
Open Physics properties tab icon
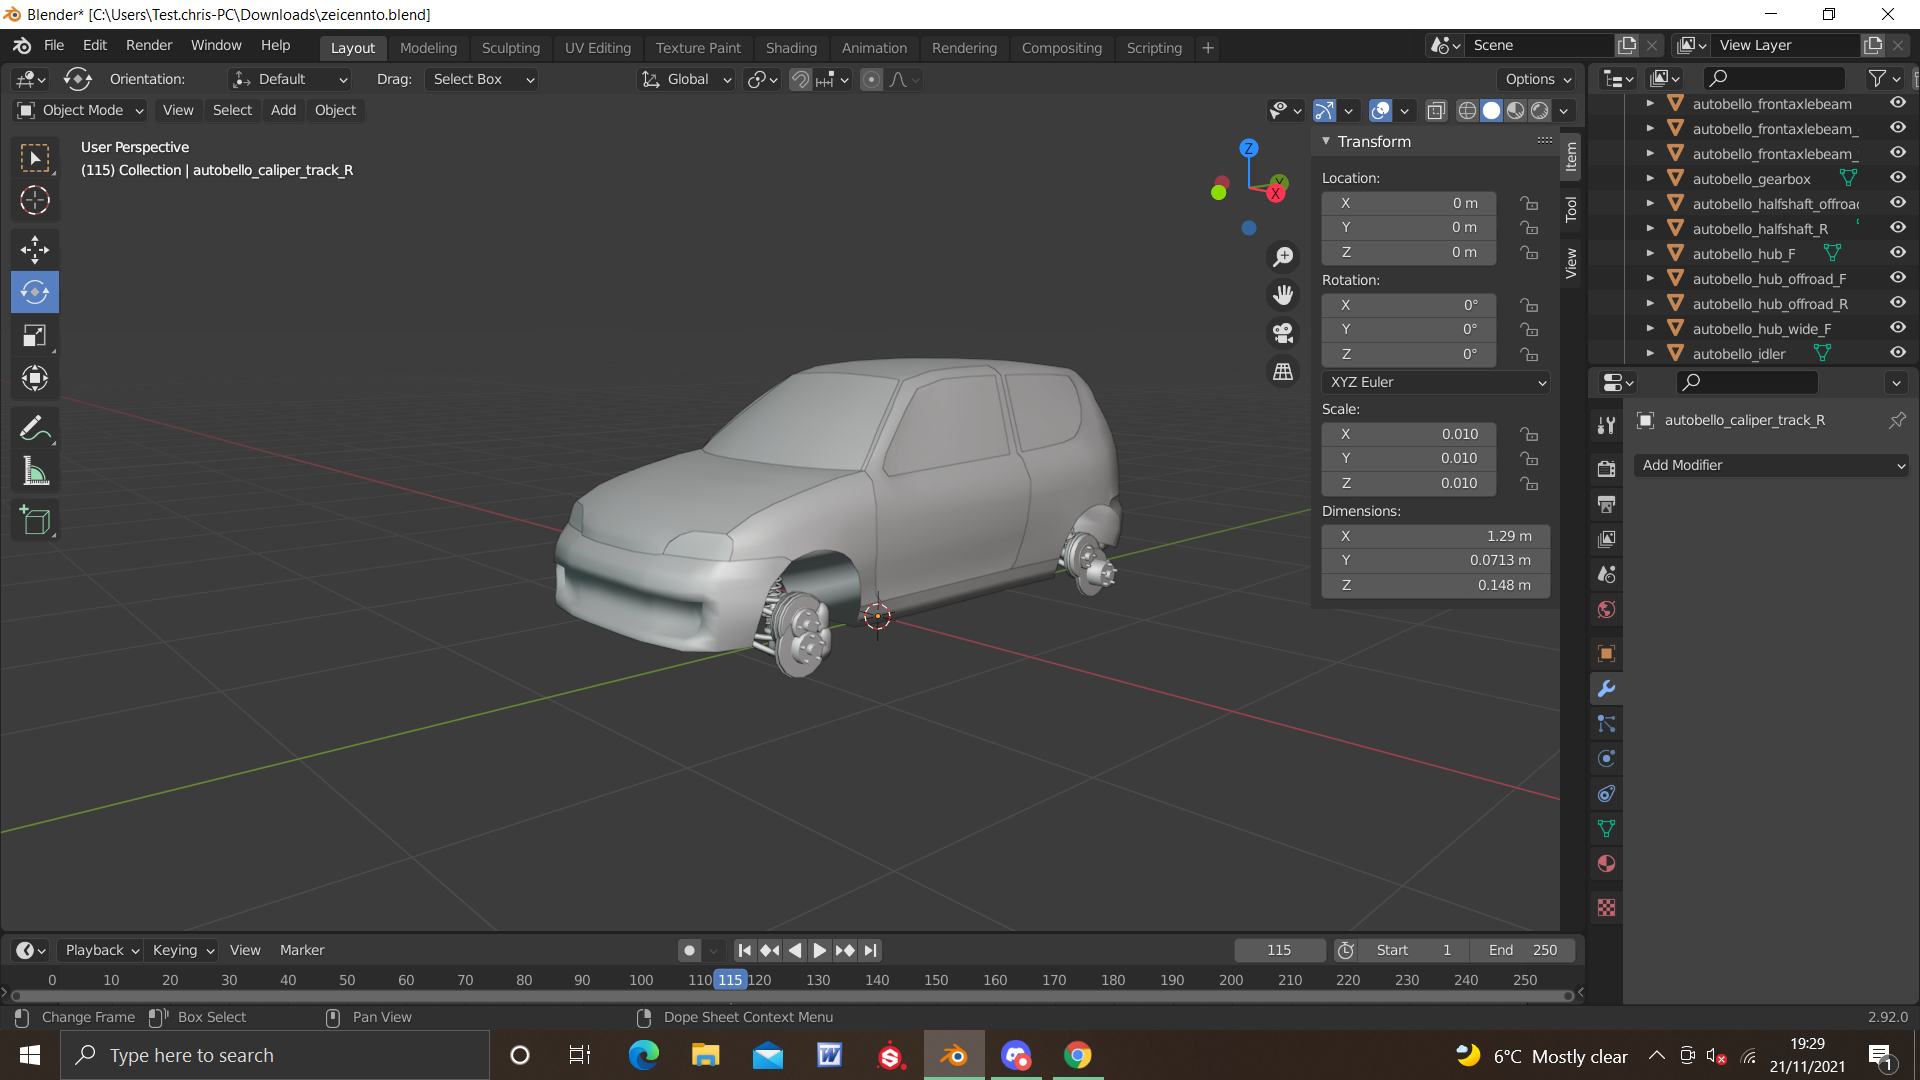1606,759
